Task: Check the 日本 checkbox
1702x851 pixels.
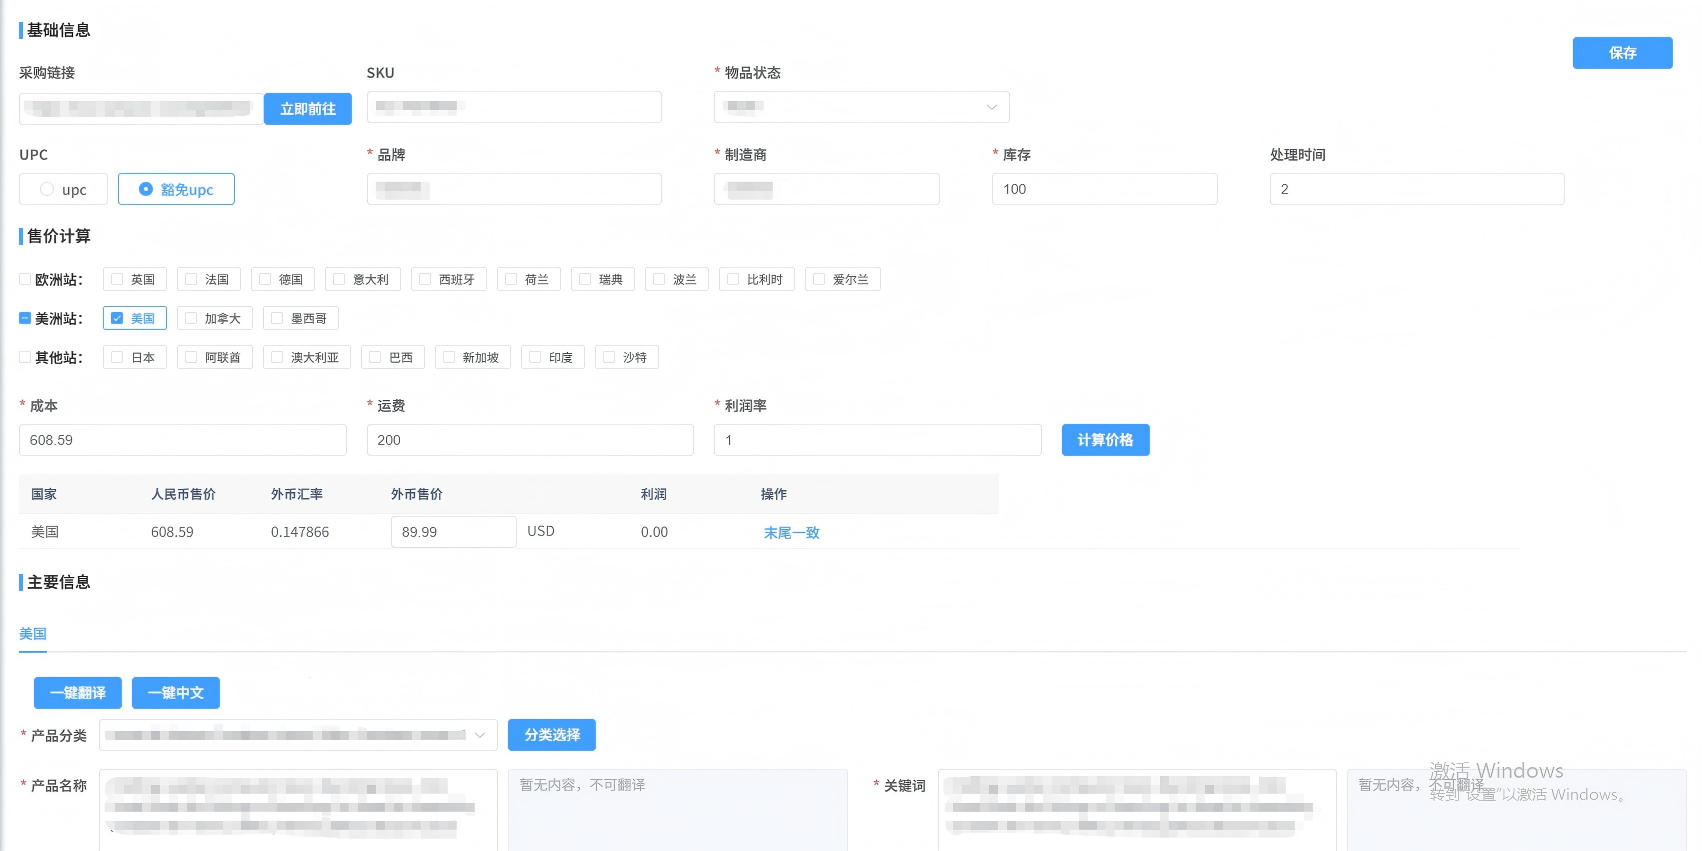Action: pos(117,358)
